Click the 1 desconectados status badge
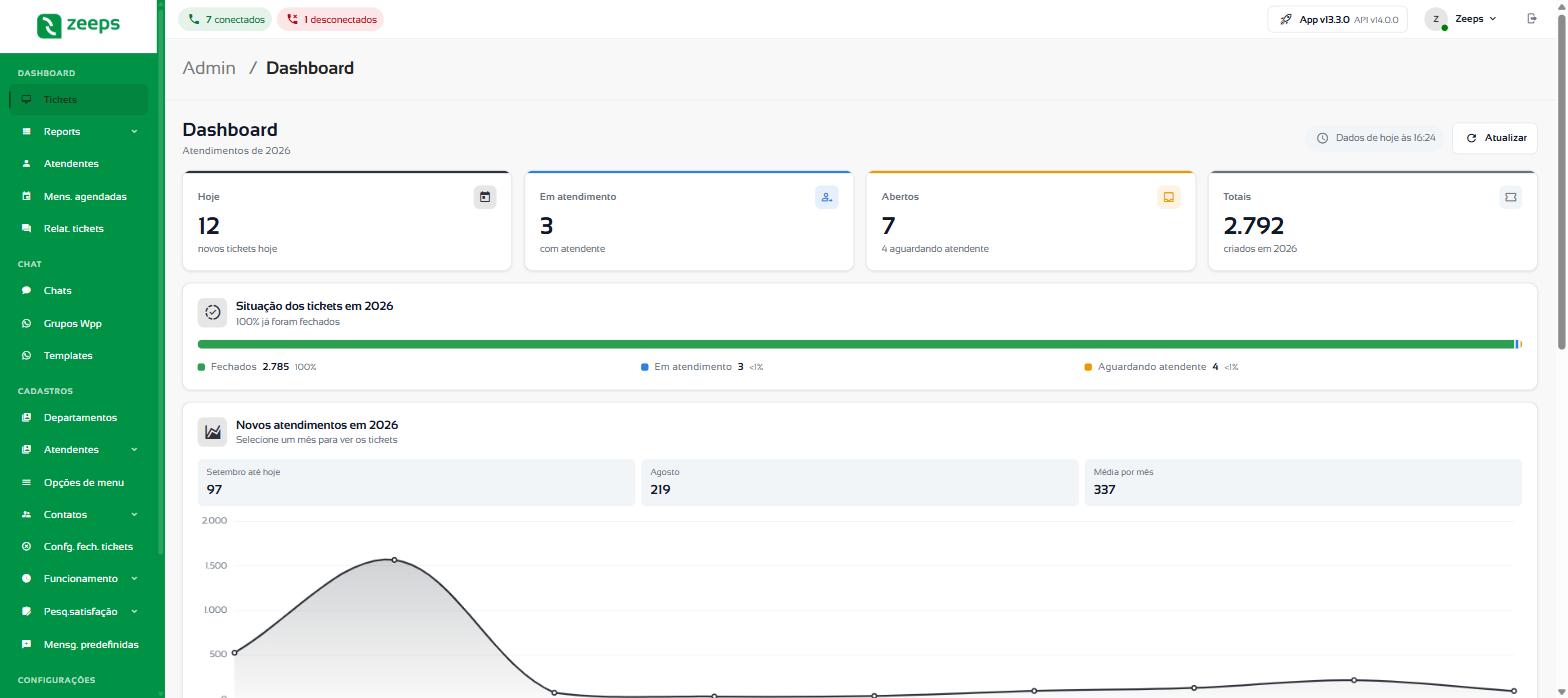1568x698 pixels. pos(330,19)
